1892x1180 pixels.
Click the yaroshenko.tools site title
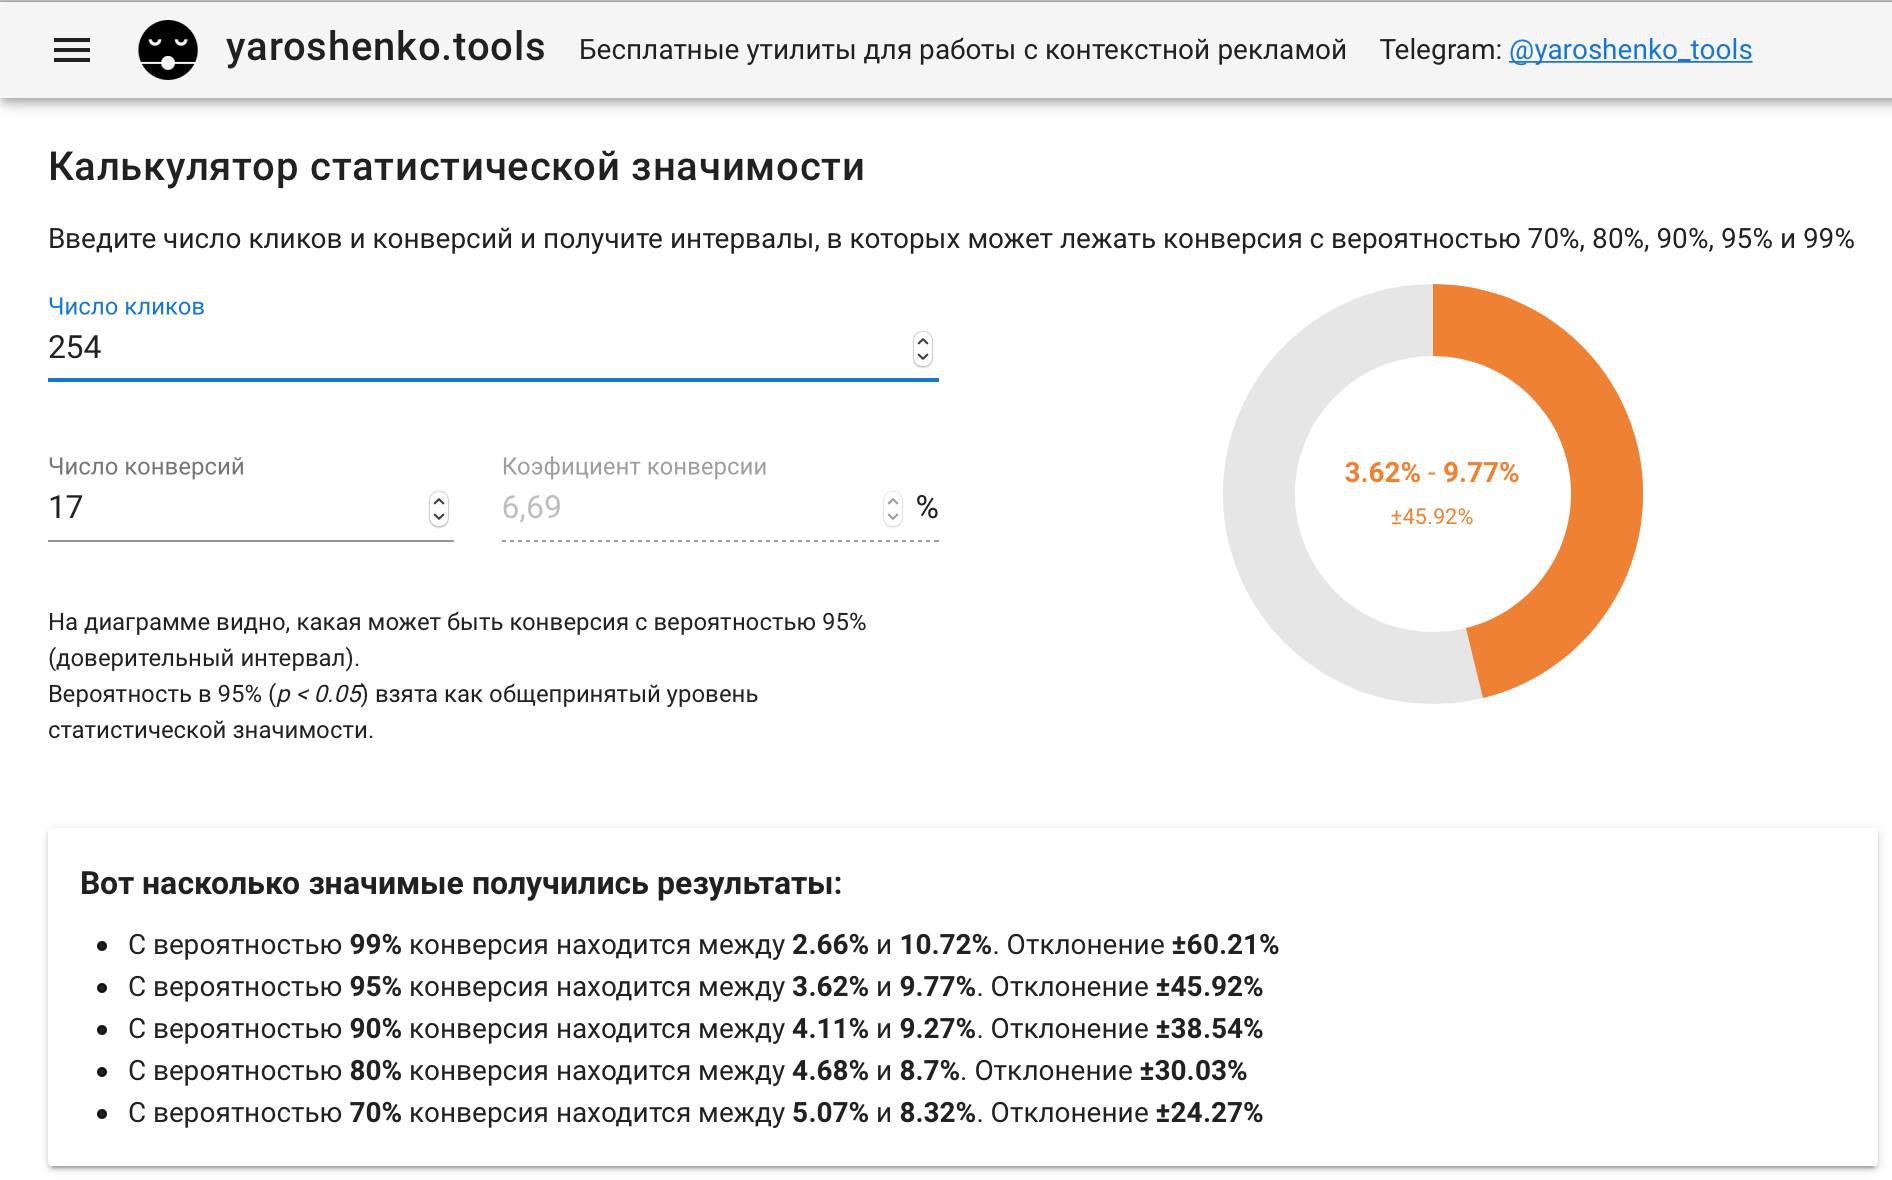pyautogui.click(x=385, y=48)
